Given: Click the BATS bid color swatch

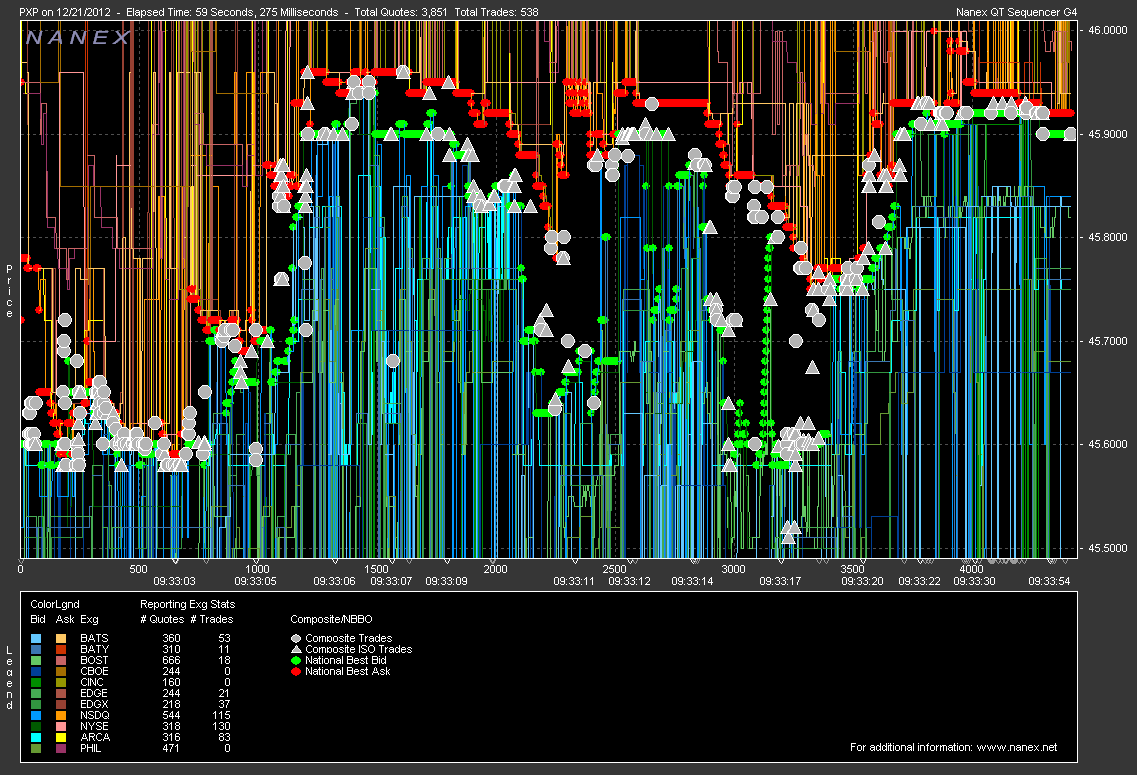Looking at the screenshot, I should tap(36, 639).
